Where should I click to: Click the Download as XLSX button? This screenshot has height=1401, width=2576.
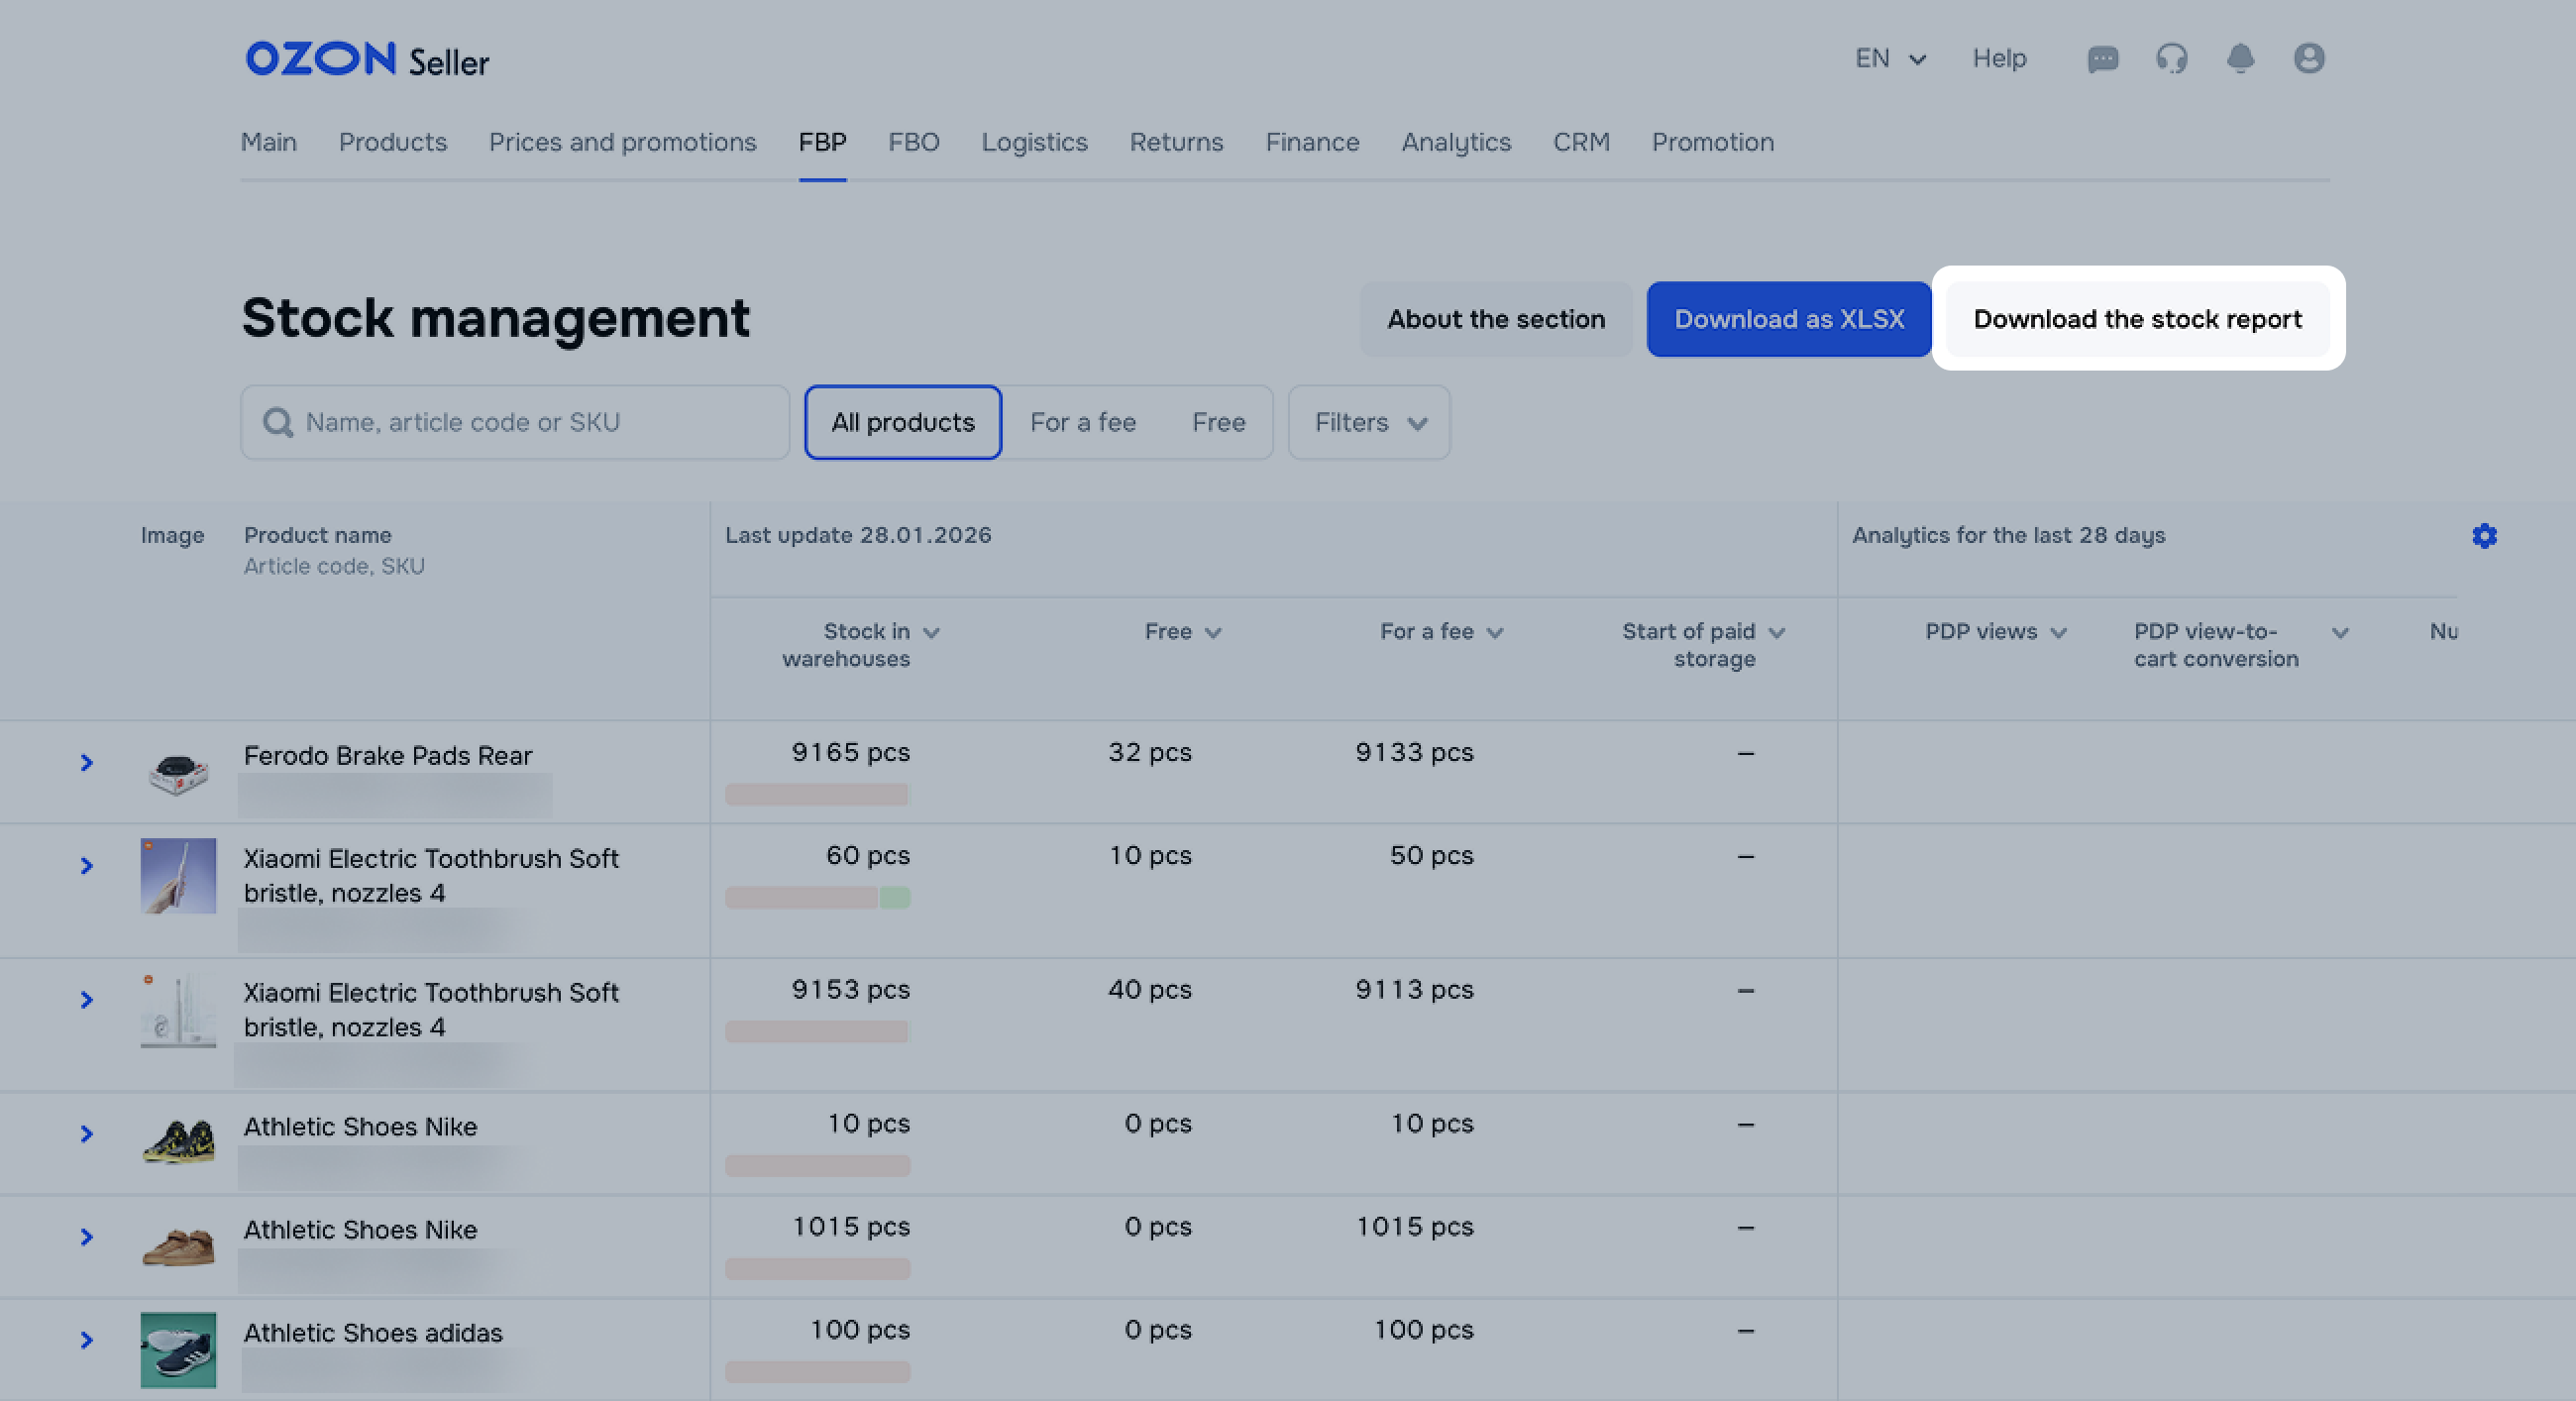point(1788,319)
